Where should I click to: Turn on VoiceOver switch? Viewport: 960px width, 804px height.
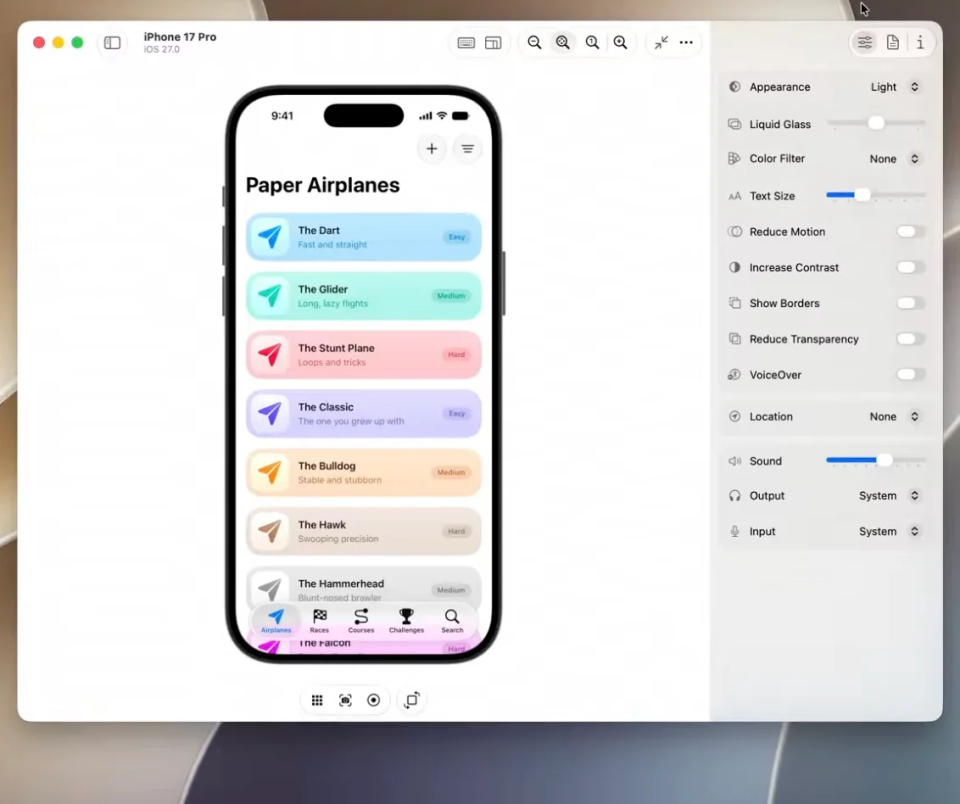click(x=910, y=374)
